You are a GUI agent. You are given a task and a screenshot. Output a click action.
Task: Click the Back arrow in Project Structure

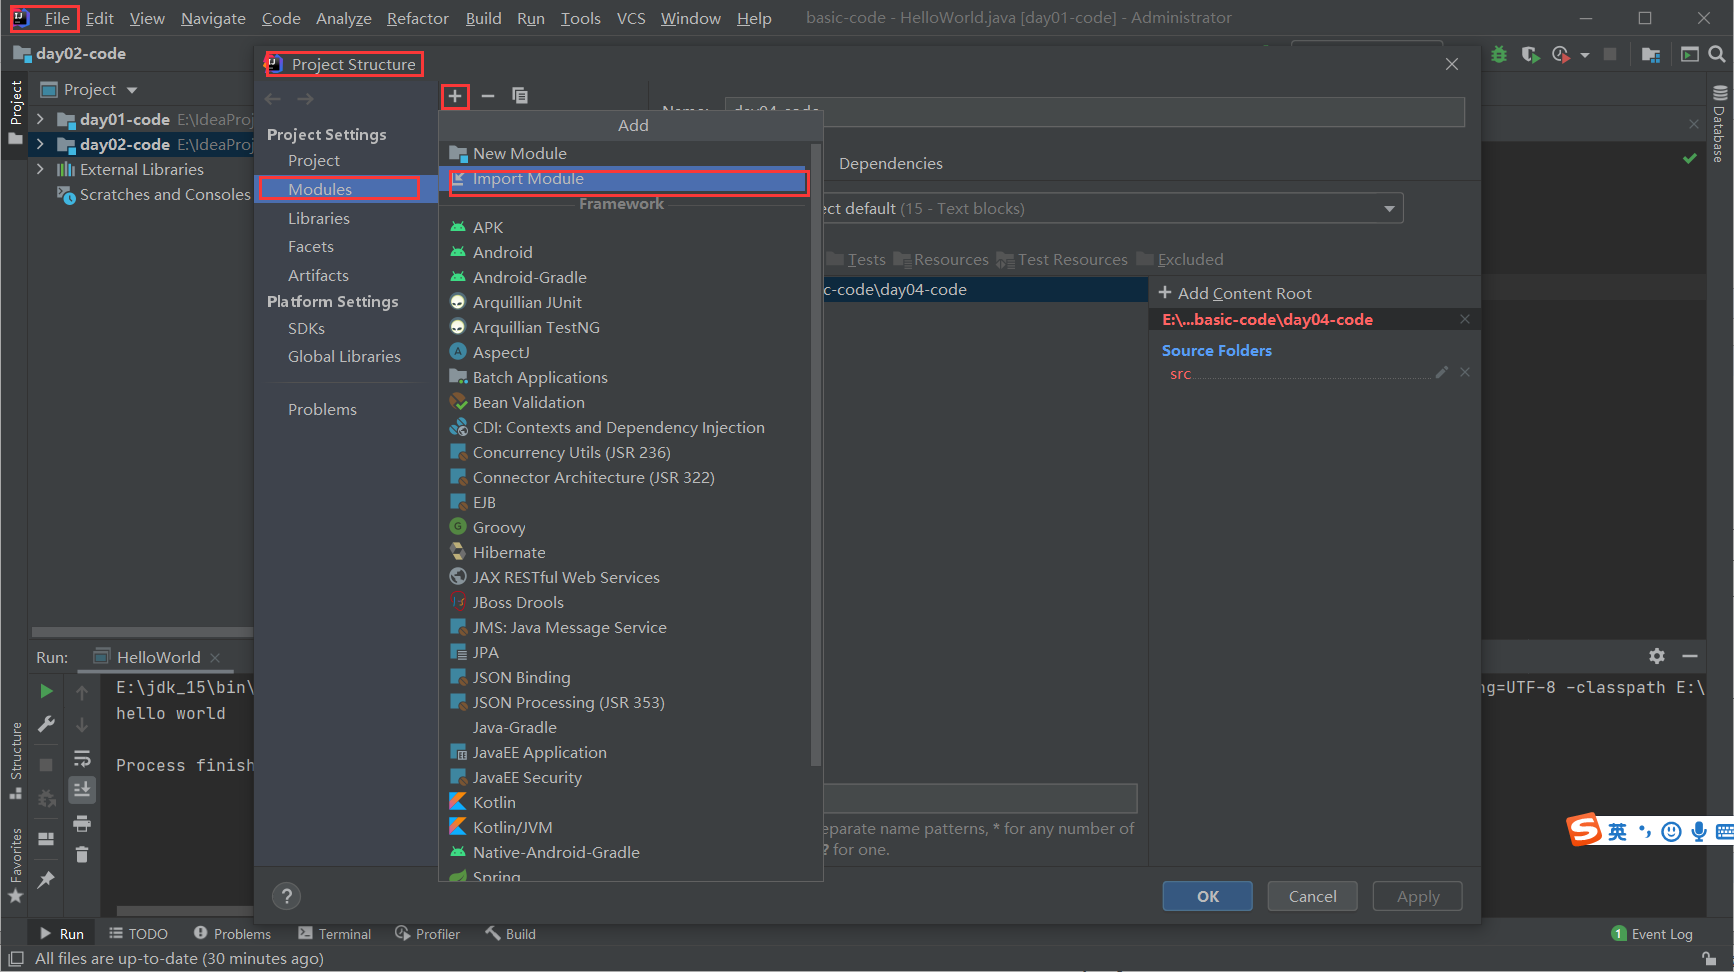273,99
